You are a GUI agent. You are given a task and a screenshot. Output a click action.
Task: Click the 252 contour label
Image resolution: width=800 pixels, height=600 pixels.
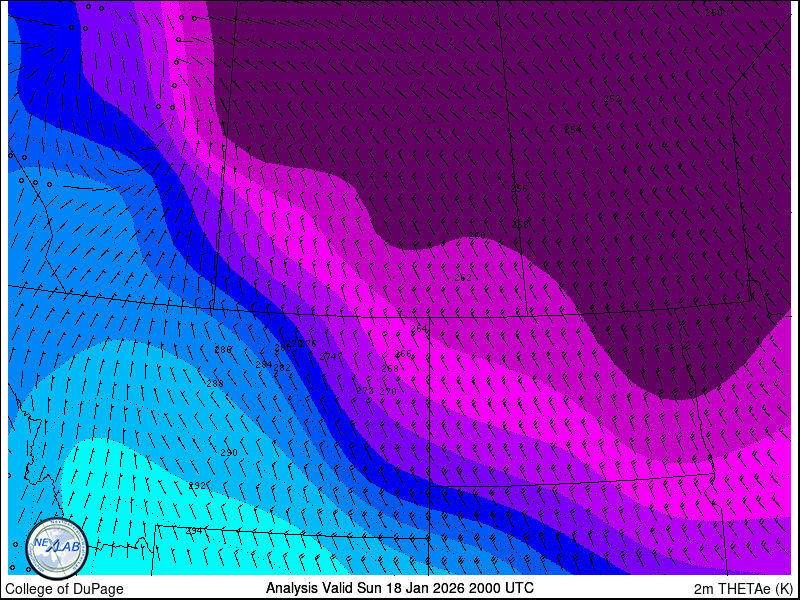coord(612,98)
